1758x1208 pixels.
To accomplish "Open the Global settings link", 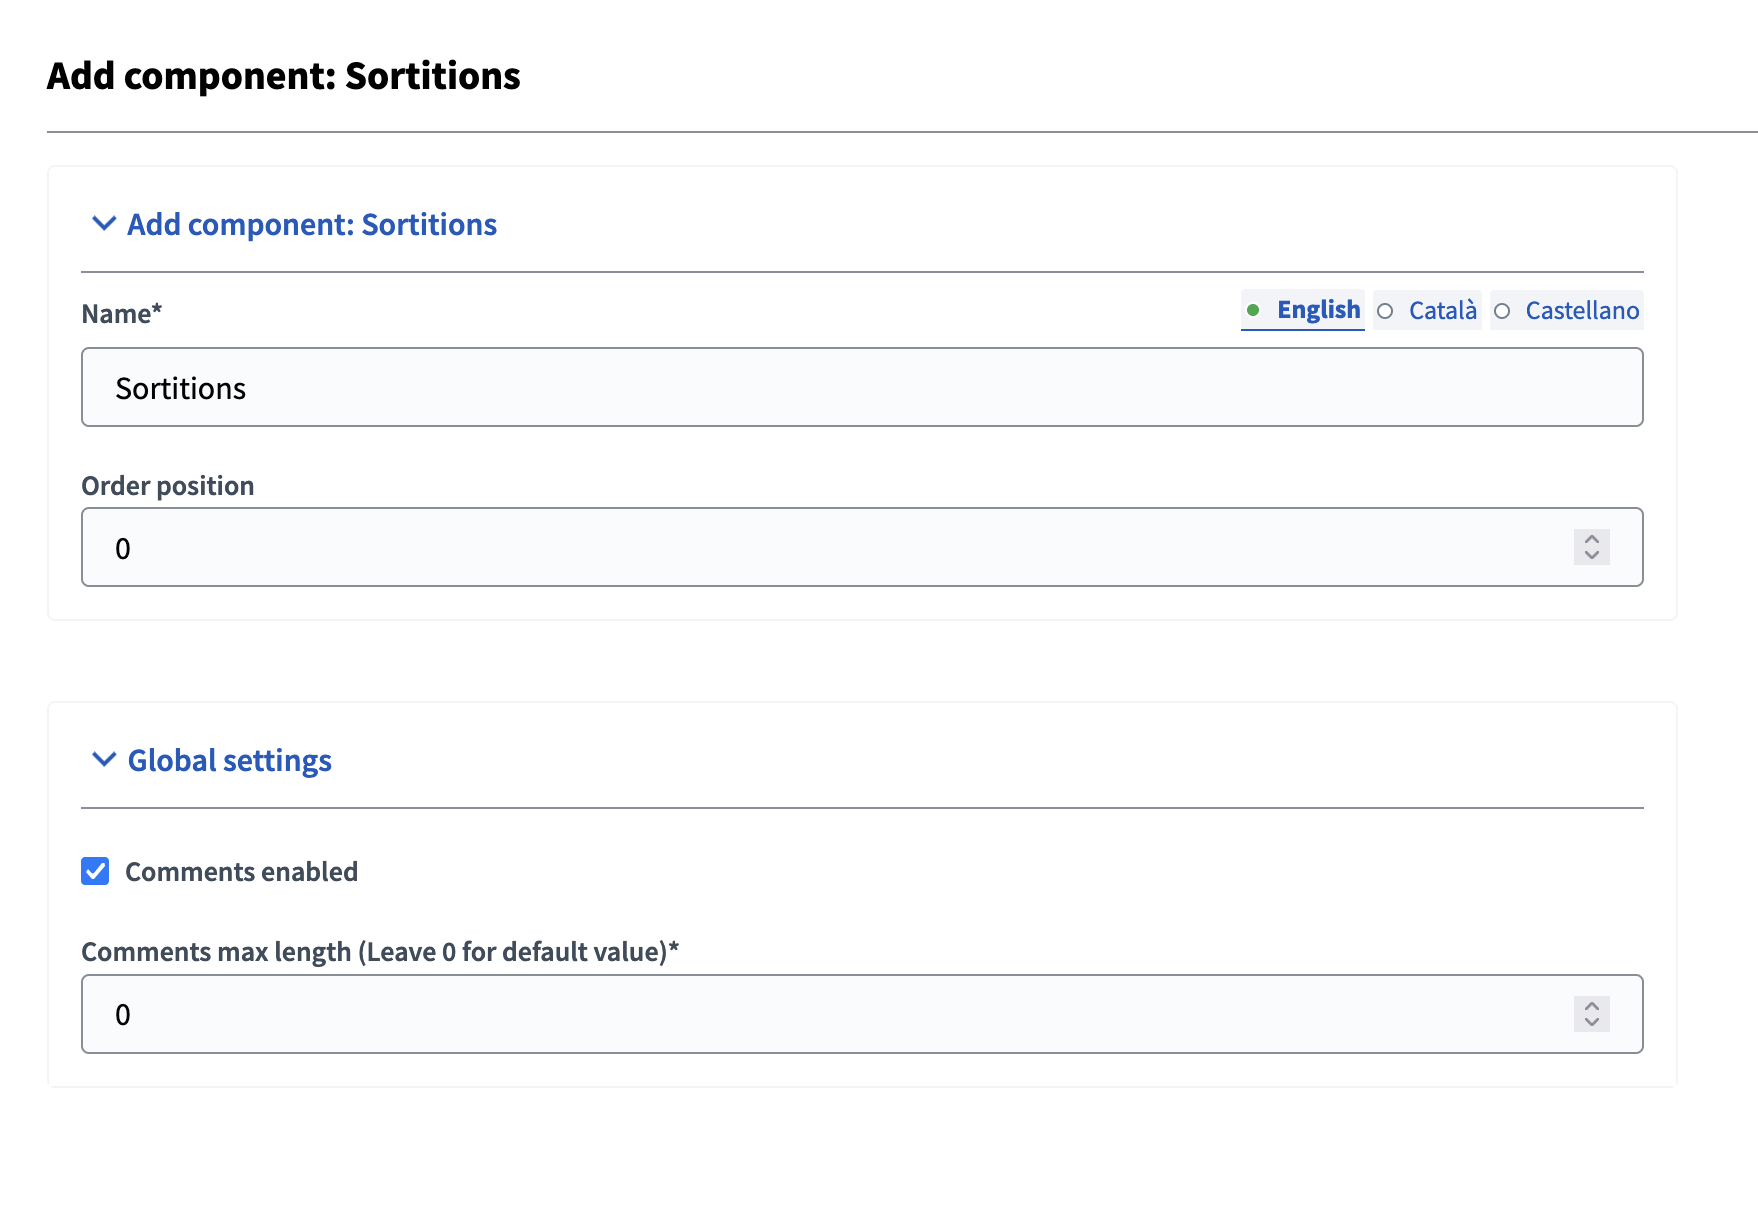I will [x=228, y=760].
